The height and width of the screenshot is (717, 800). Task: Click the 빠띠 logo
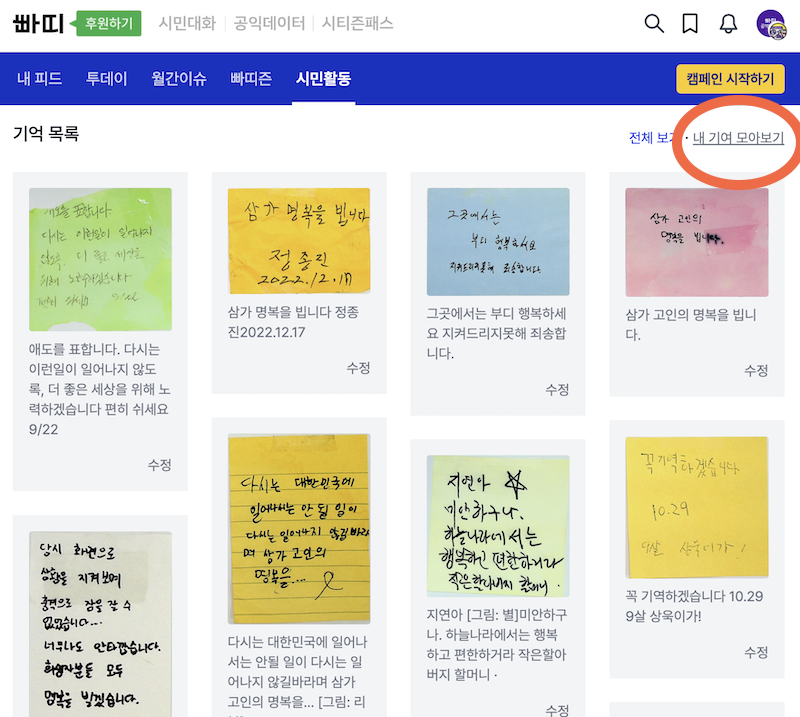(x=39, y=23)
